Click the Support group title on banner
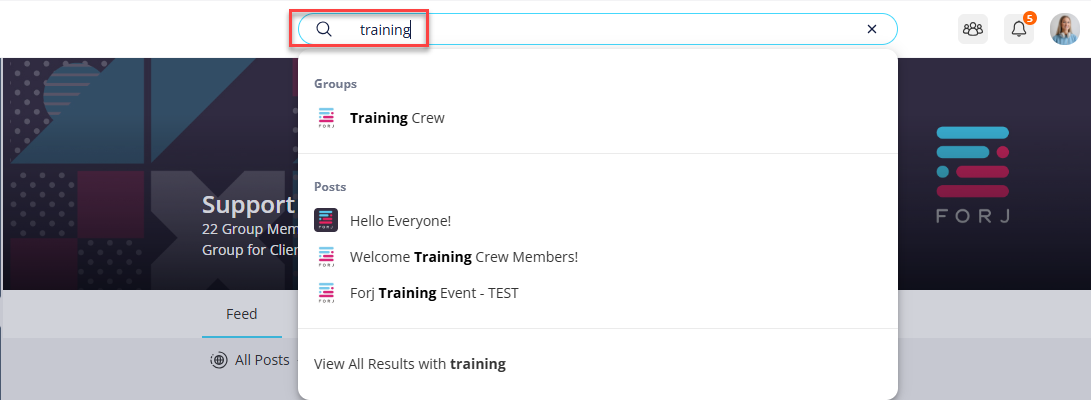Image resolution: width=1091 pixels, height=400 pixels. pyautogui.click(x=248, y=205)
